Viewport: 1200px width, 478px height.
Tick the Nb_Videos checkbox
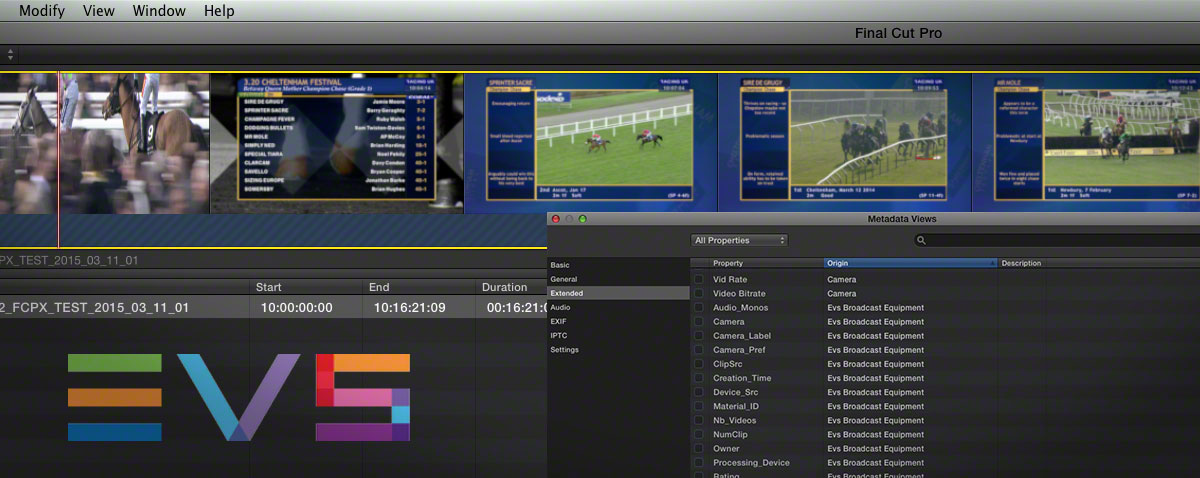point(699,420)
